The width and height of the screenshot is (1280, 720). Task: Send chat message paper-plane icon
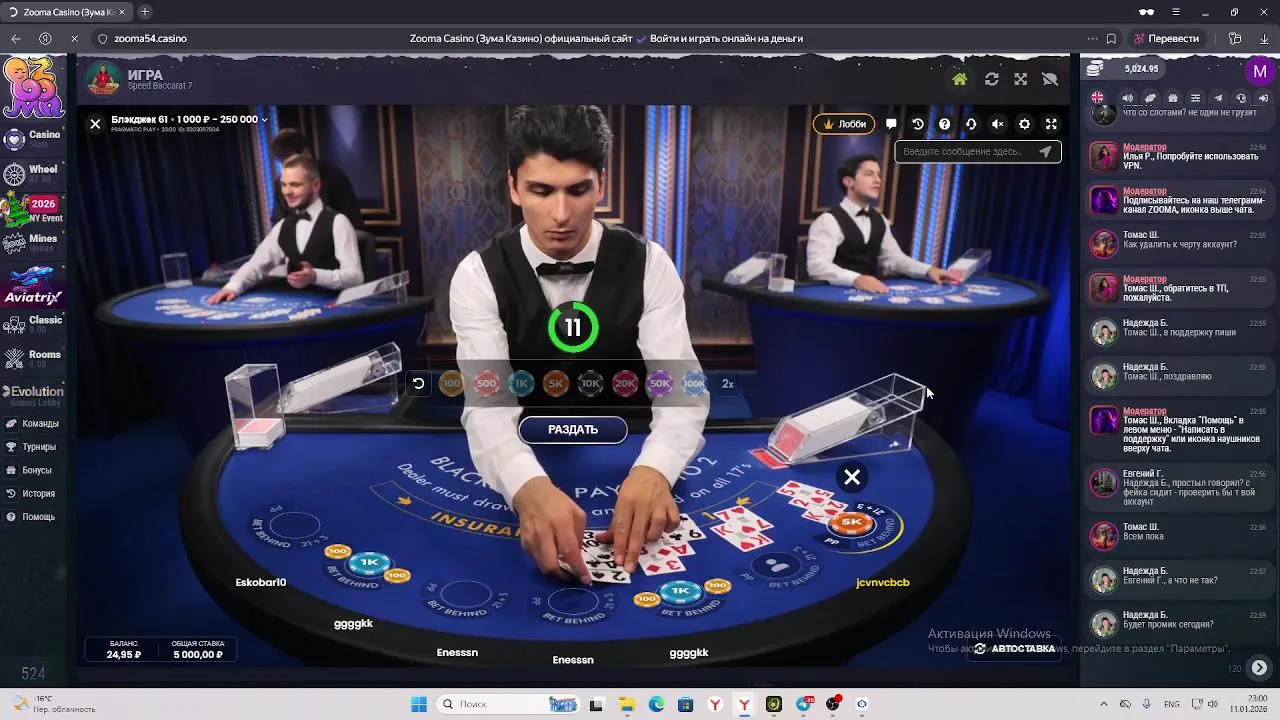1046,152
